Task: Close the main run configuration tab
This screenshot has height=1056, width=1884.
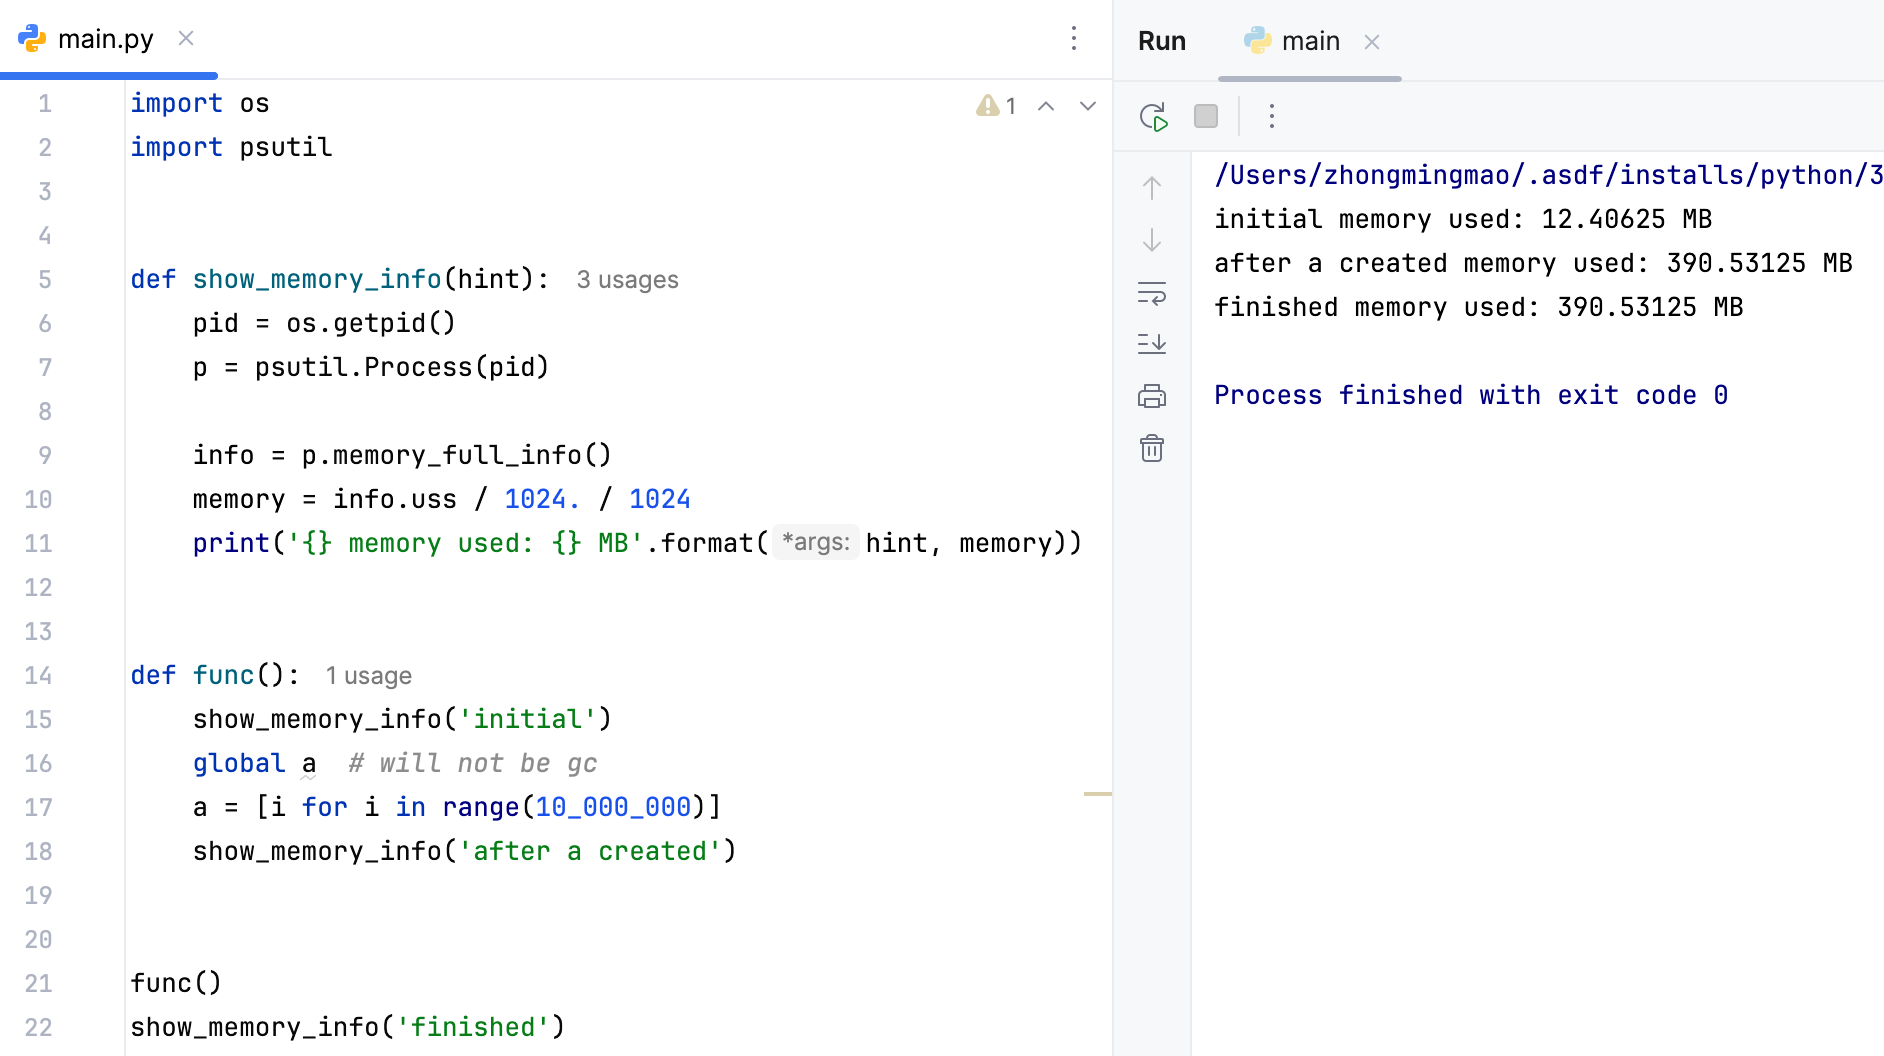Action: click(1372, 42)
